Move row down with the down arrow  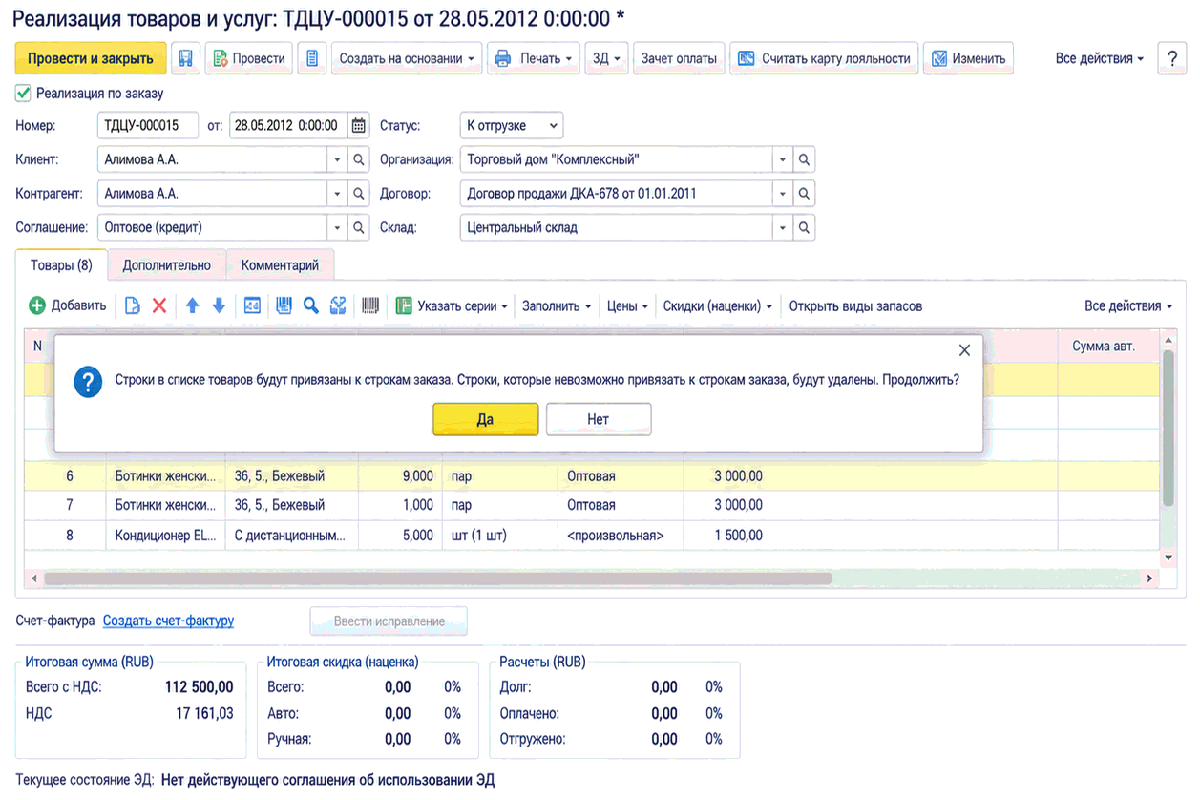click(x=218, y=306)
